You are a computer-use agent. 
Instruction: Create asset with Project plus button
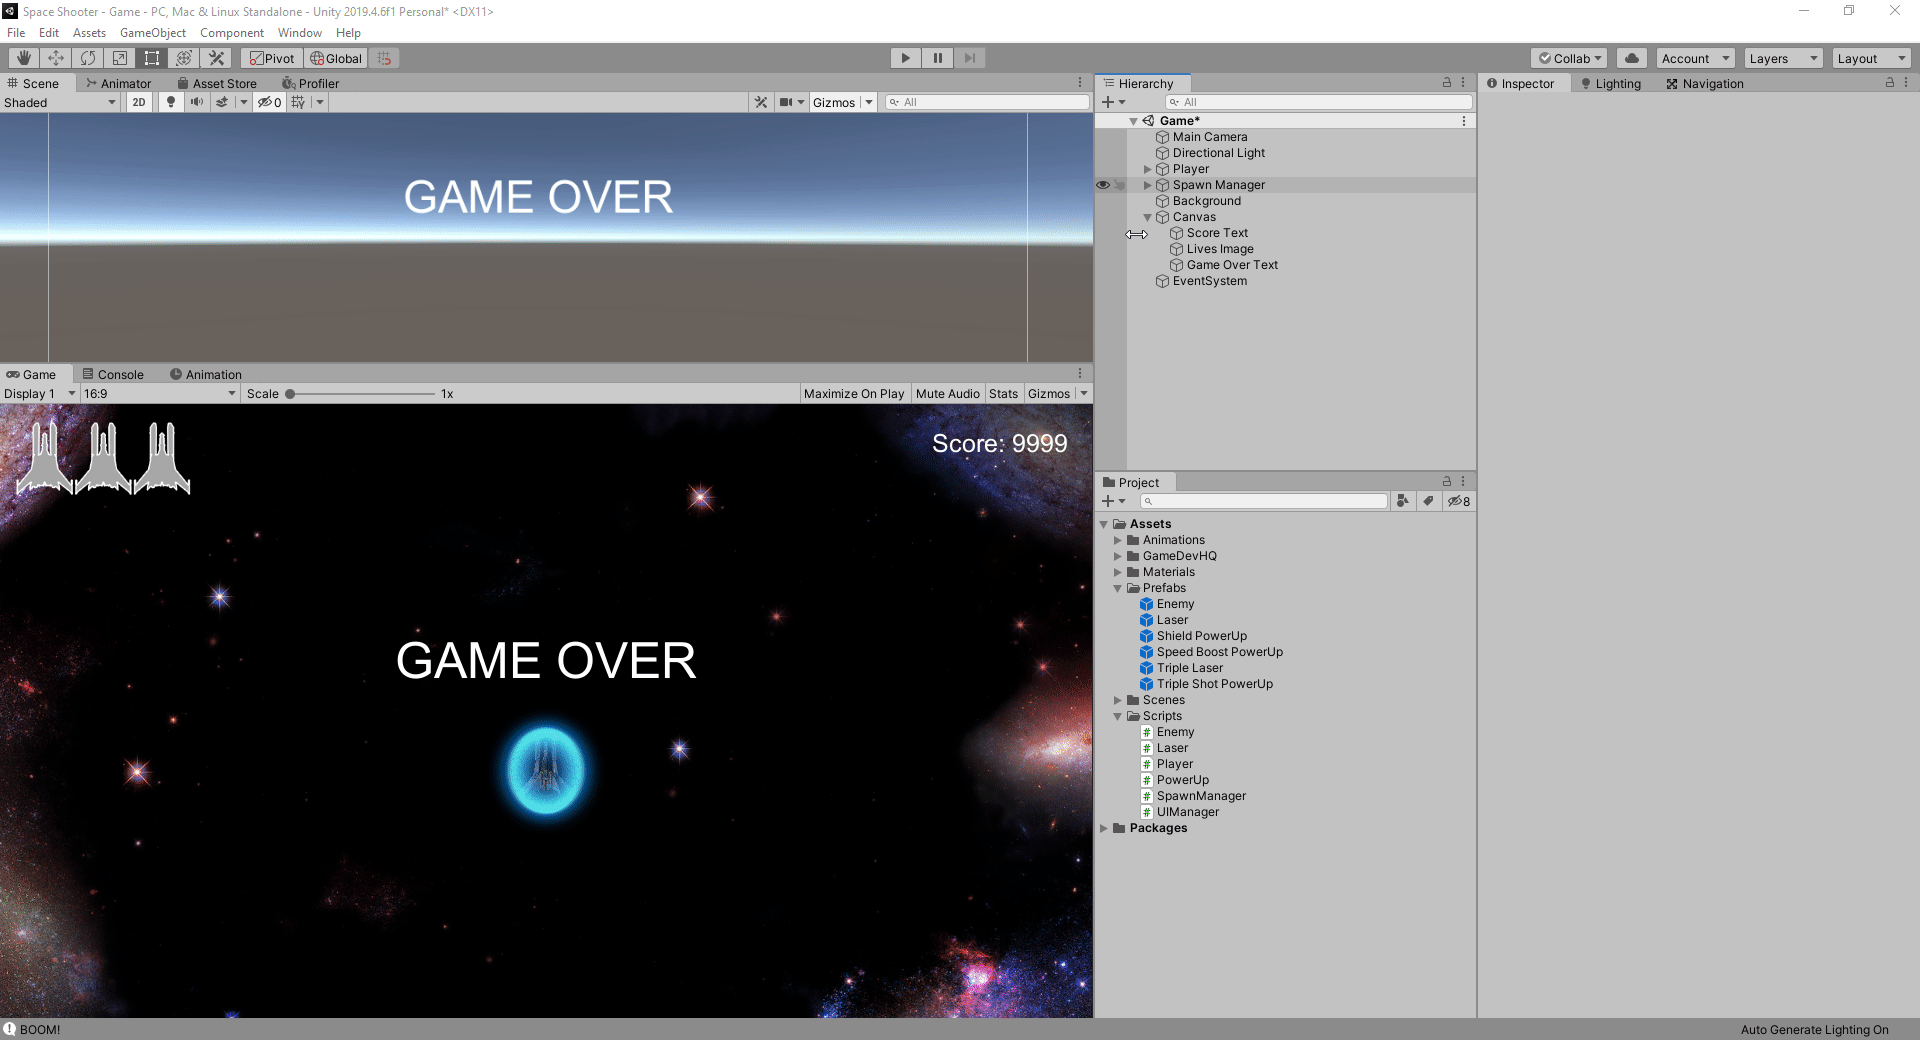click(x=1108, y=501)
